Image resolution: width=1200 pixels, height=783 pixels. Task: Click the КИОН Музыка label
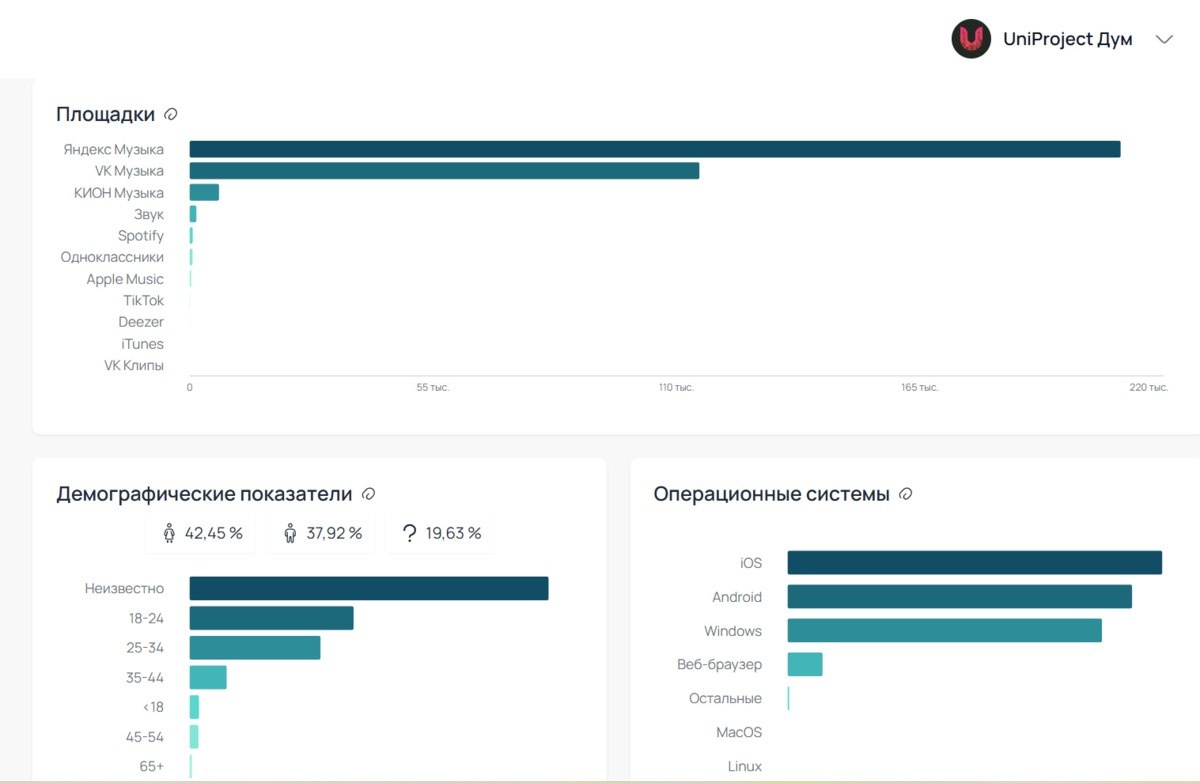119,192
